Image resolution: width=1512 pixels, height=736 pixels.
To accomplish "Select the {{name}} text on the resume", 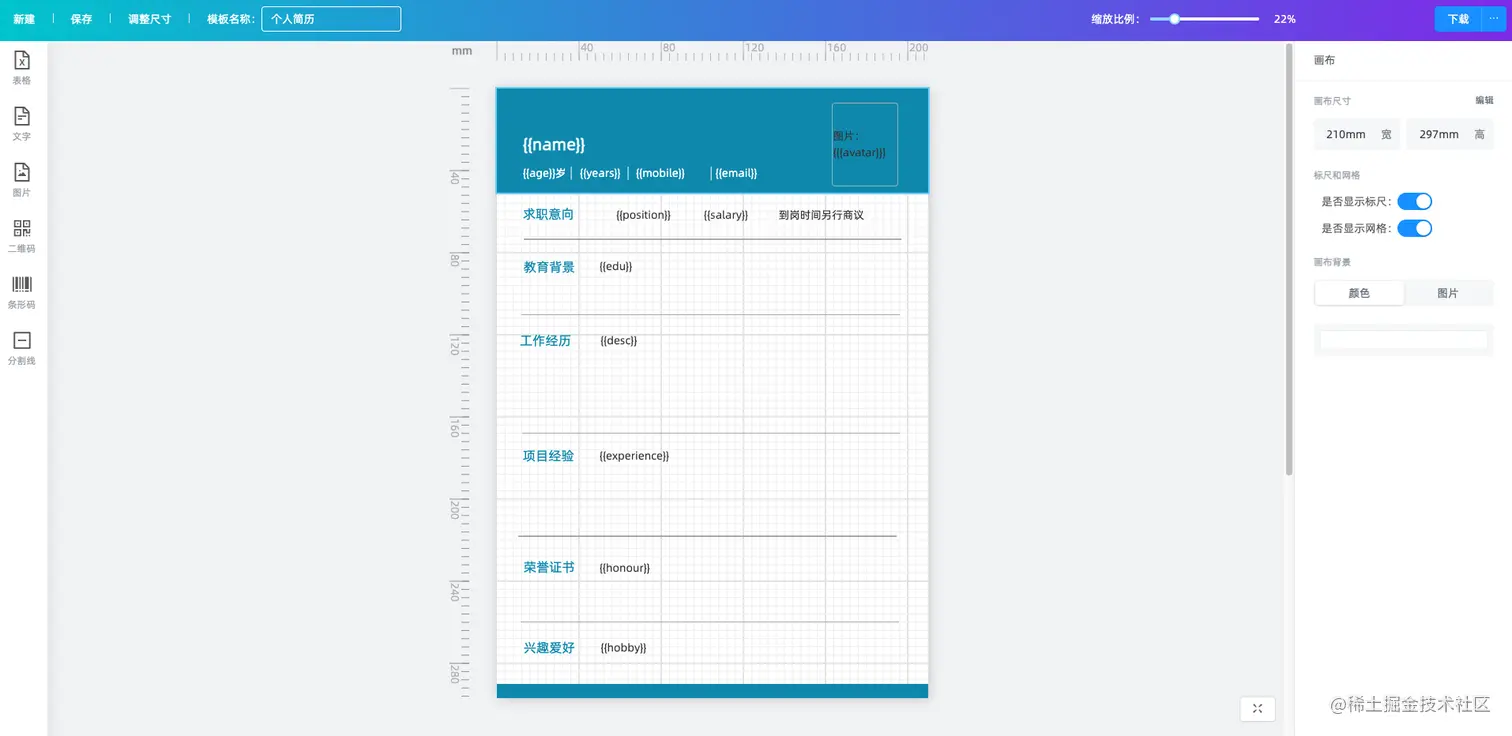I will tap(554, 145).
